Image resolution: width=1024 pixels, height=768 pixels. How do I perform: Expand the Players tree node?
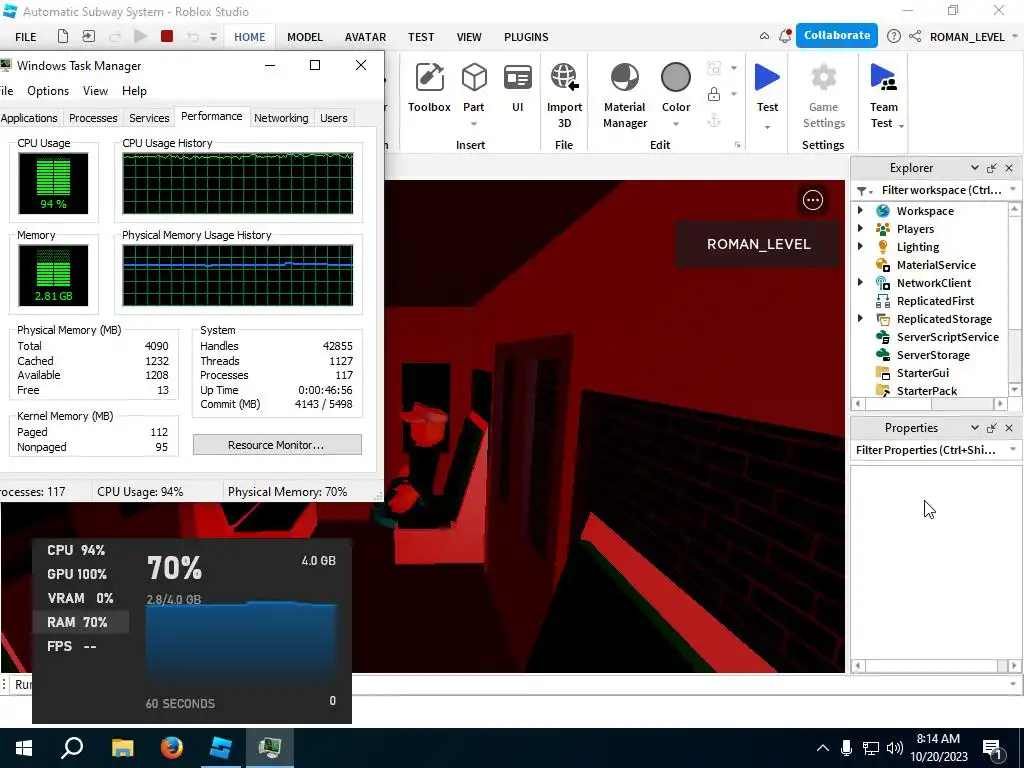pyautogui.click(x=861, y=229)
